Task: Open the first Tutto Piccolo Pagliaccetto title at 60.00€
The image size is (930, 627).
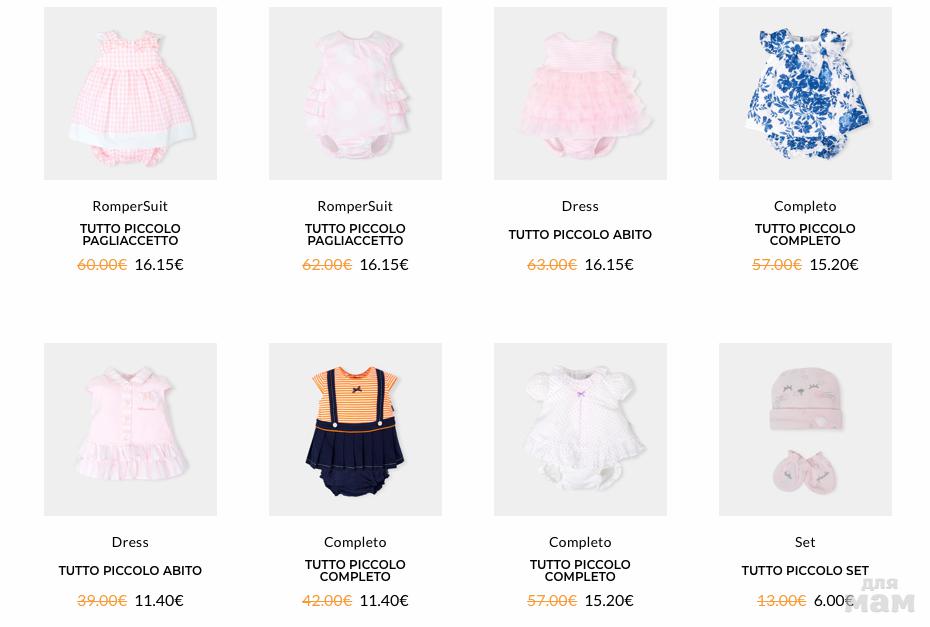Action: [x=130, y=234]
